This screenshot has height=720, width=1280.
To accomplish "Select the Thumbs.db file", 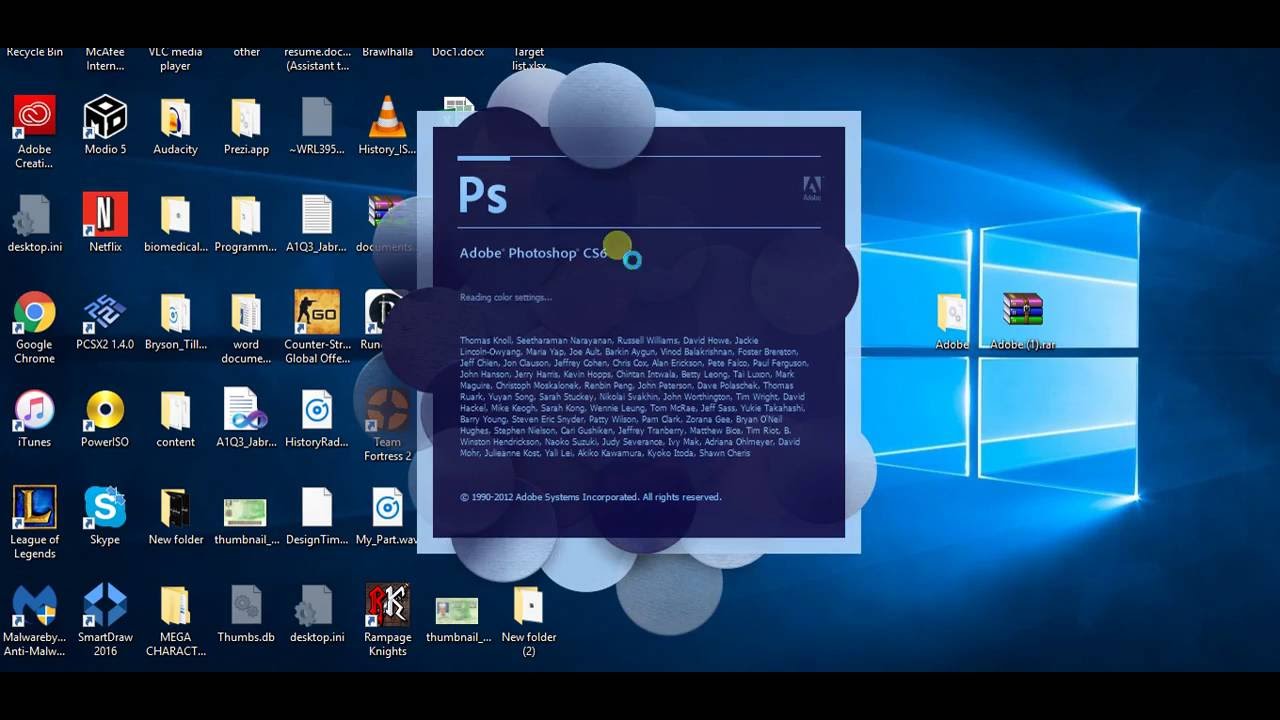I will point(246,606).
